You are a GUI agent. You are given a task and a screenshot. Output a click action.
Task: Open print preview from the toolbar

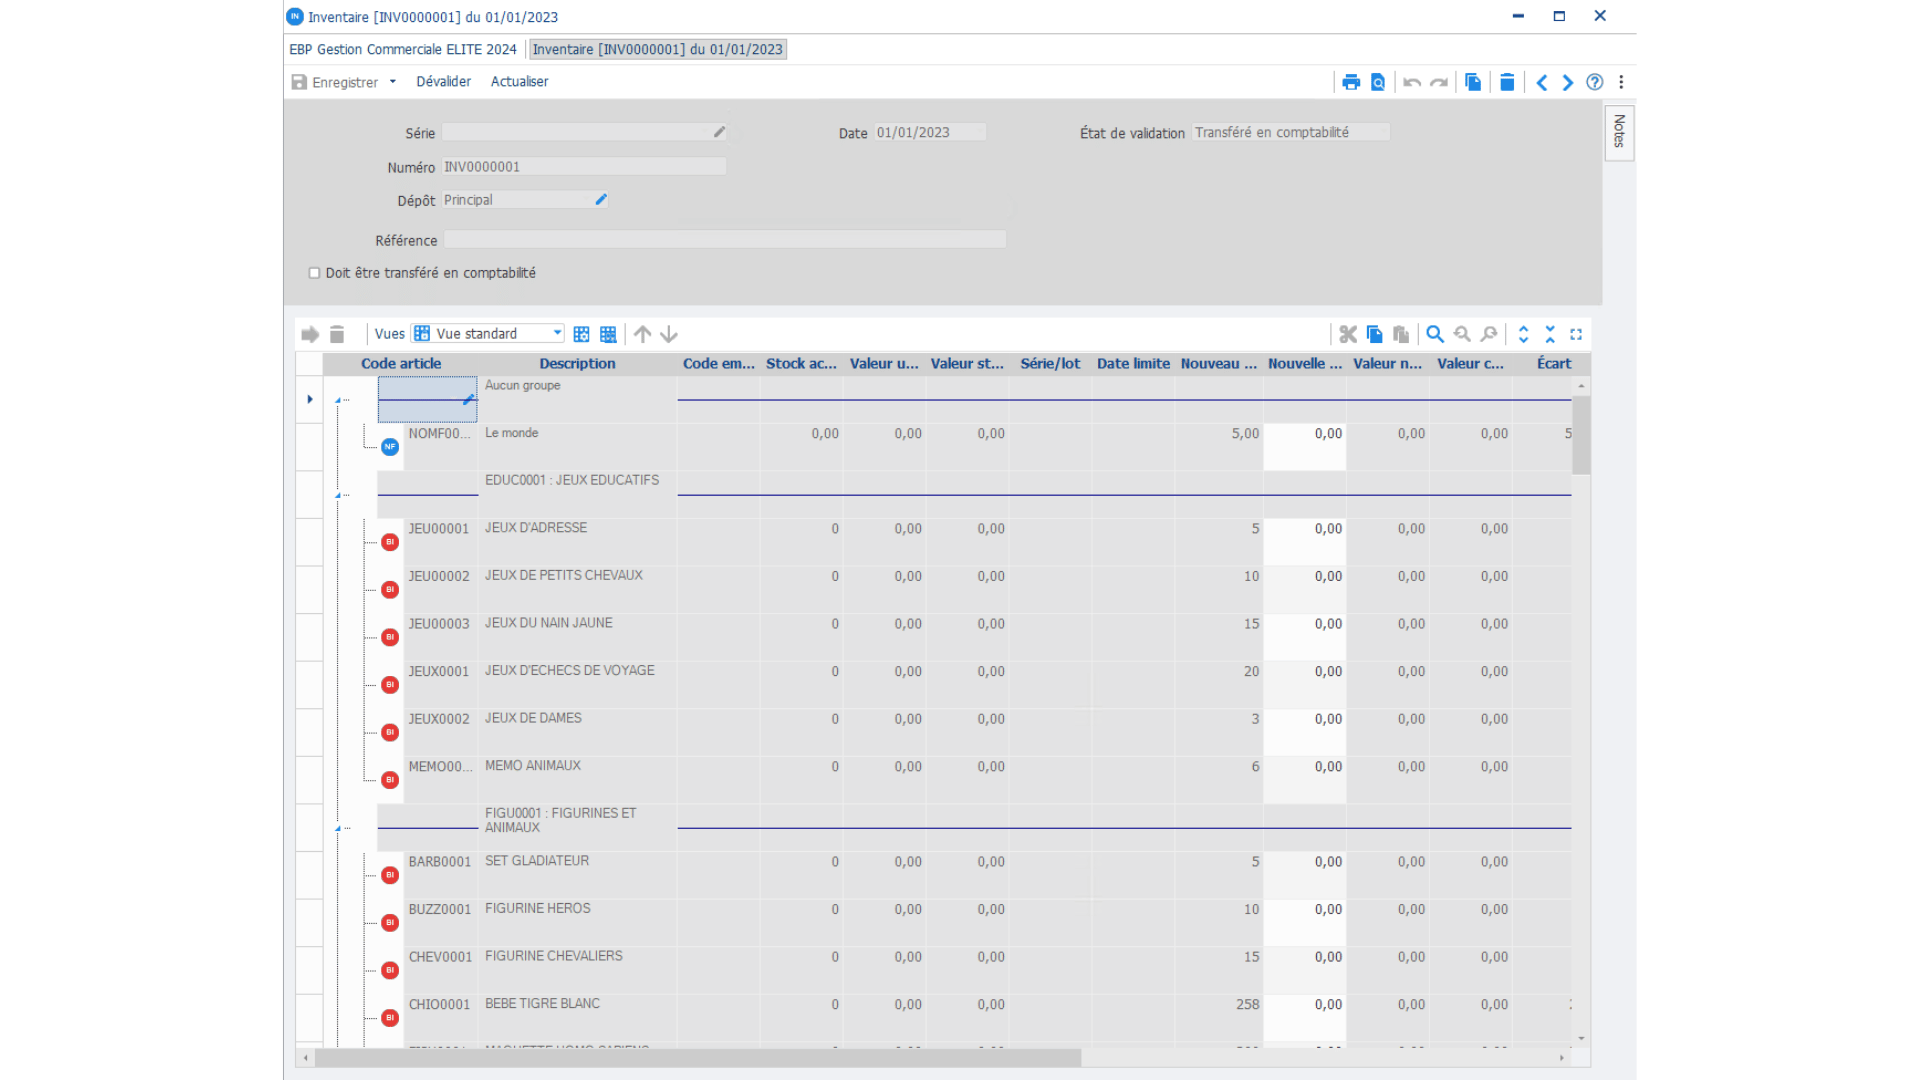coord(1378,82)
